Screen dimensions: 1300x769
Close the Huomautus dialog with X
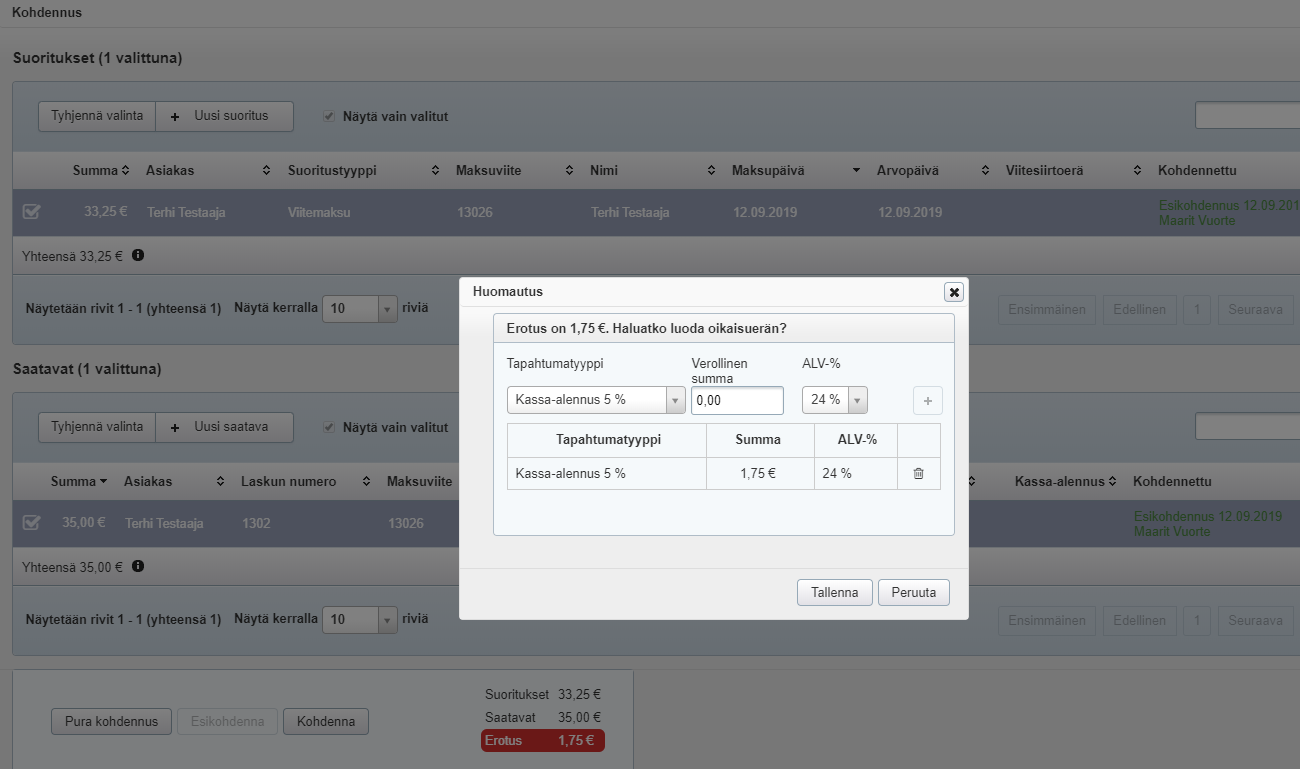(x=954, y=292)
